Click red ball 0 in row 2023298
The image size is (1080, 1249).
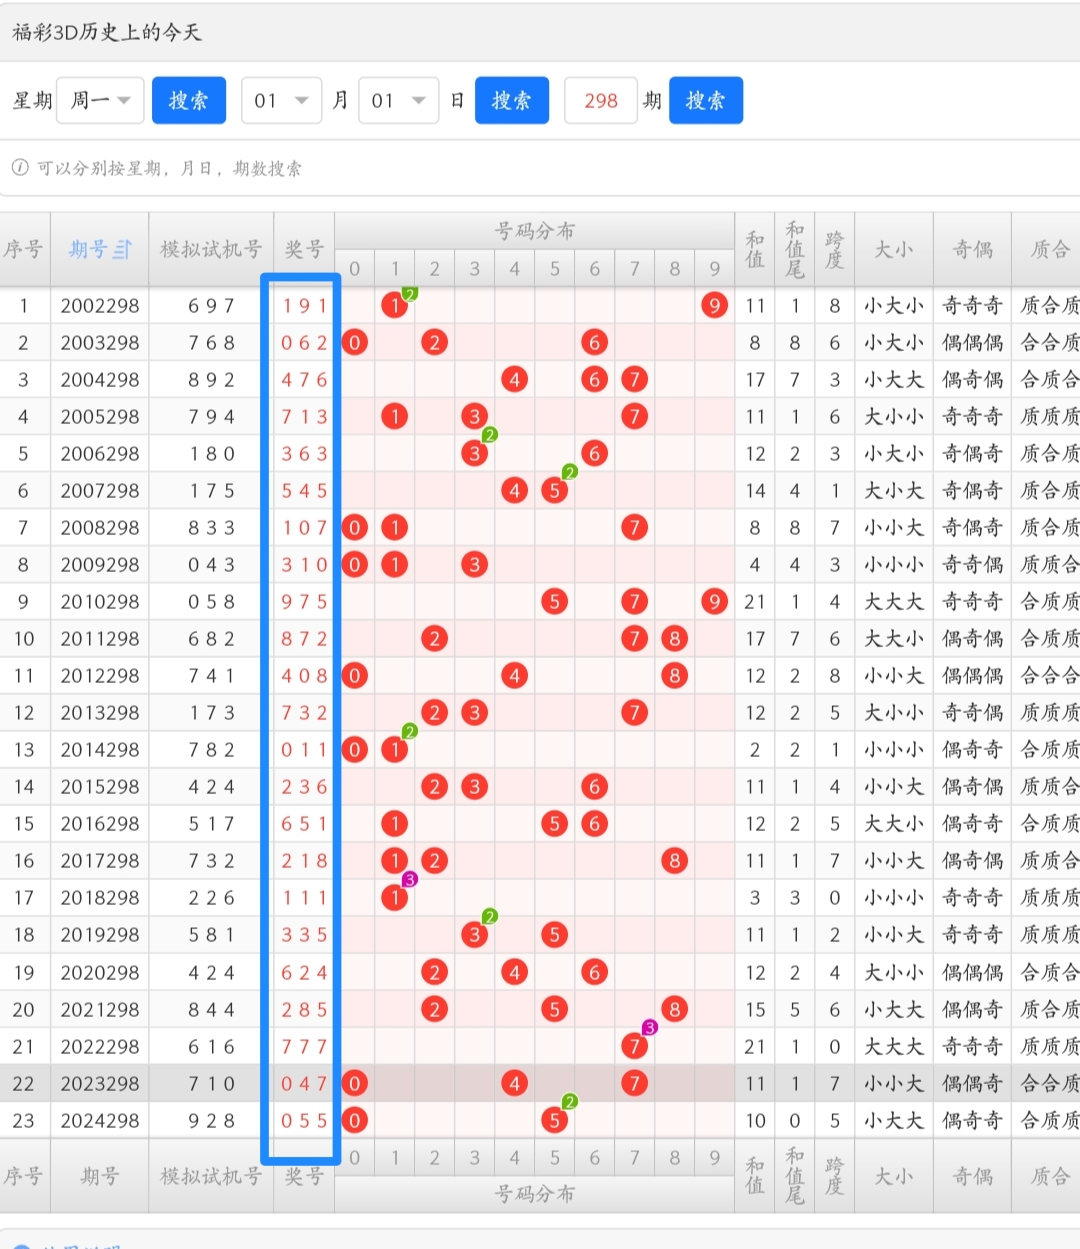[x=355, y=1083]
